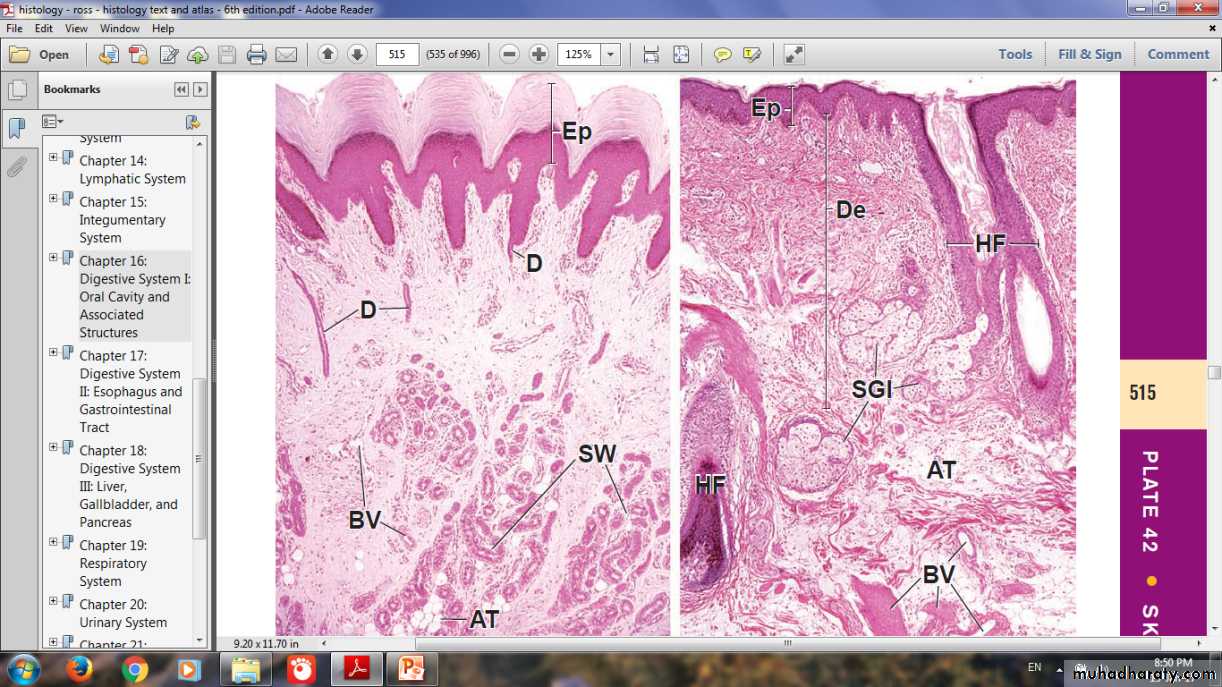Open the Window menu
The height and width of the screenshot is (687, 1222).
point(119,29)
